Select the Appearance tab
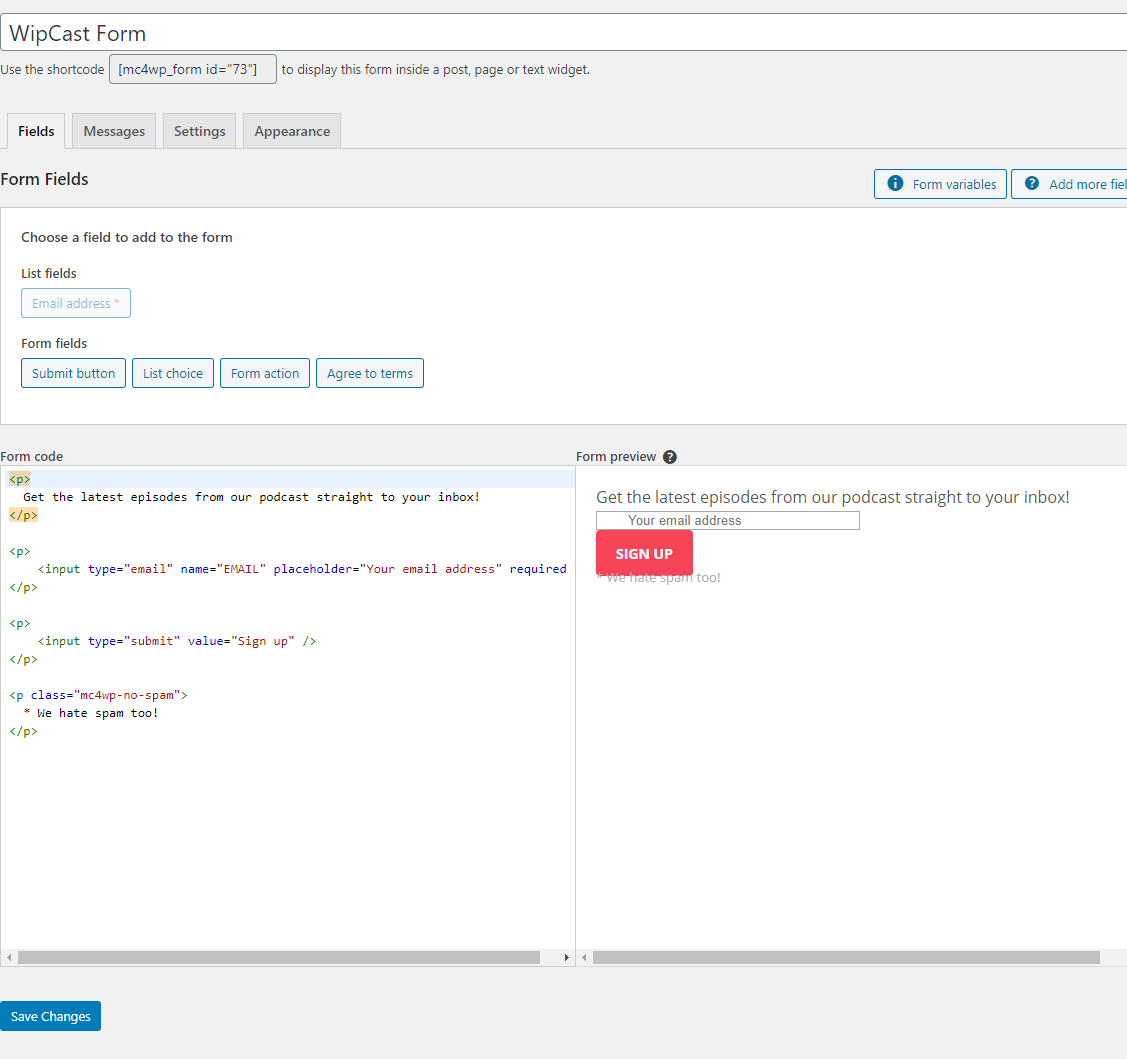 pos(292,131)
